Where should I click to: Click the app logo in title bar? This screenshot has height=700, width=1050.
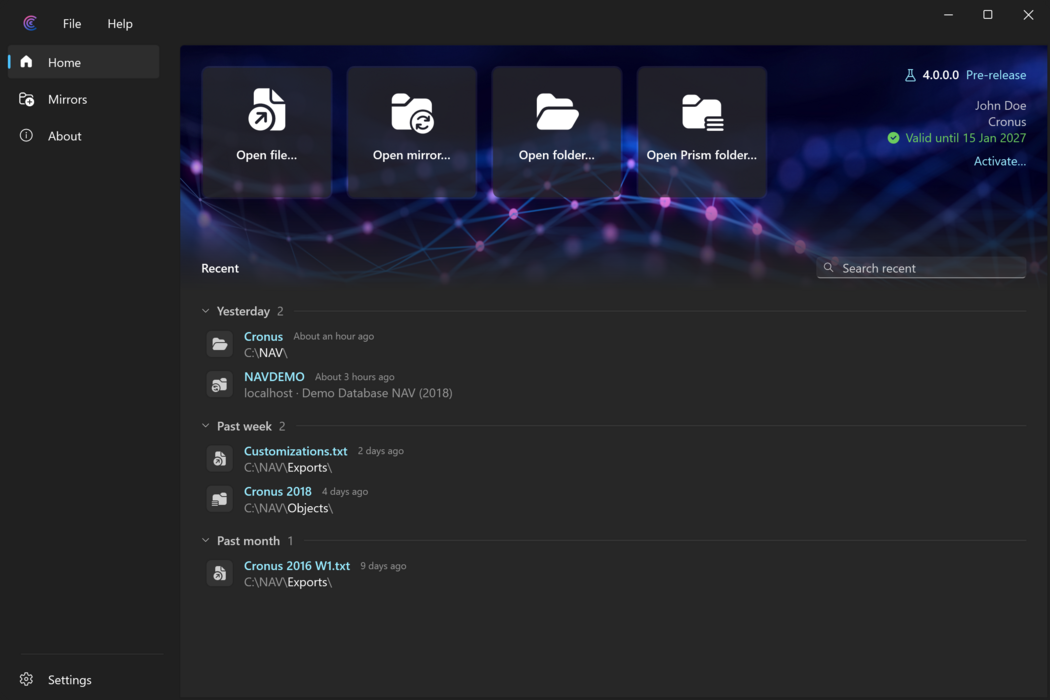[x=29, y=23]
